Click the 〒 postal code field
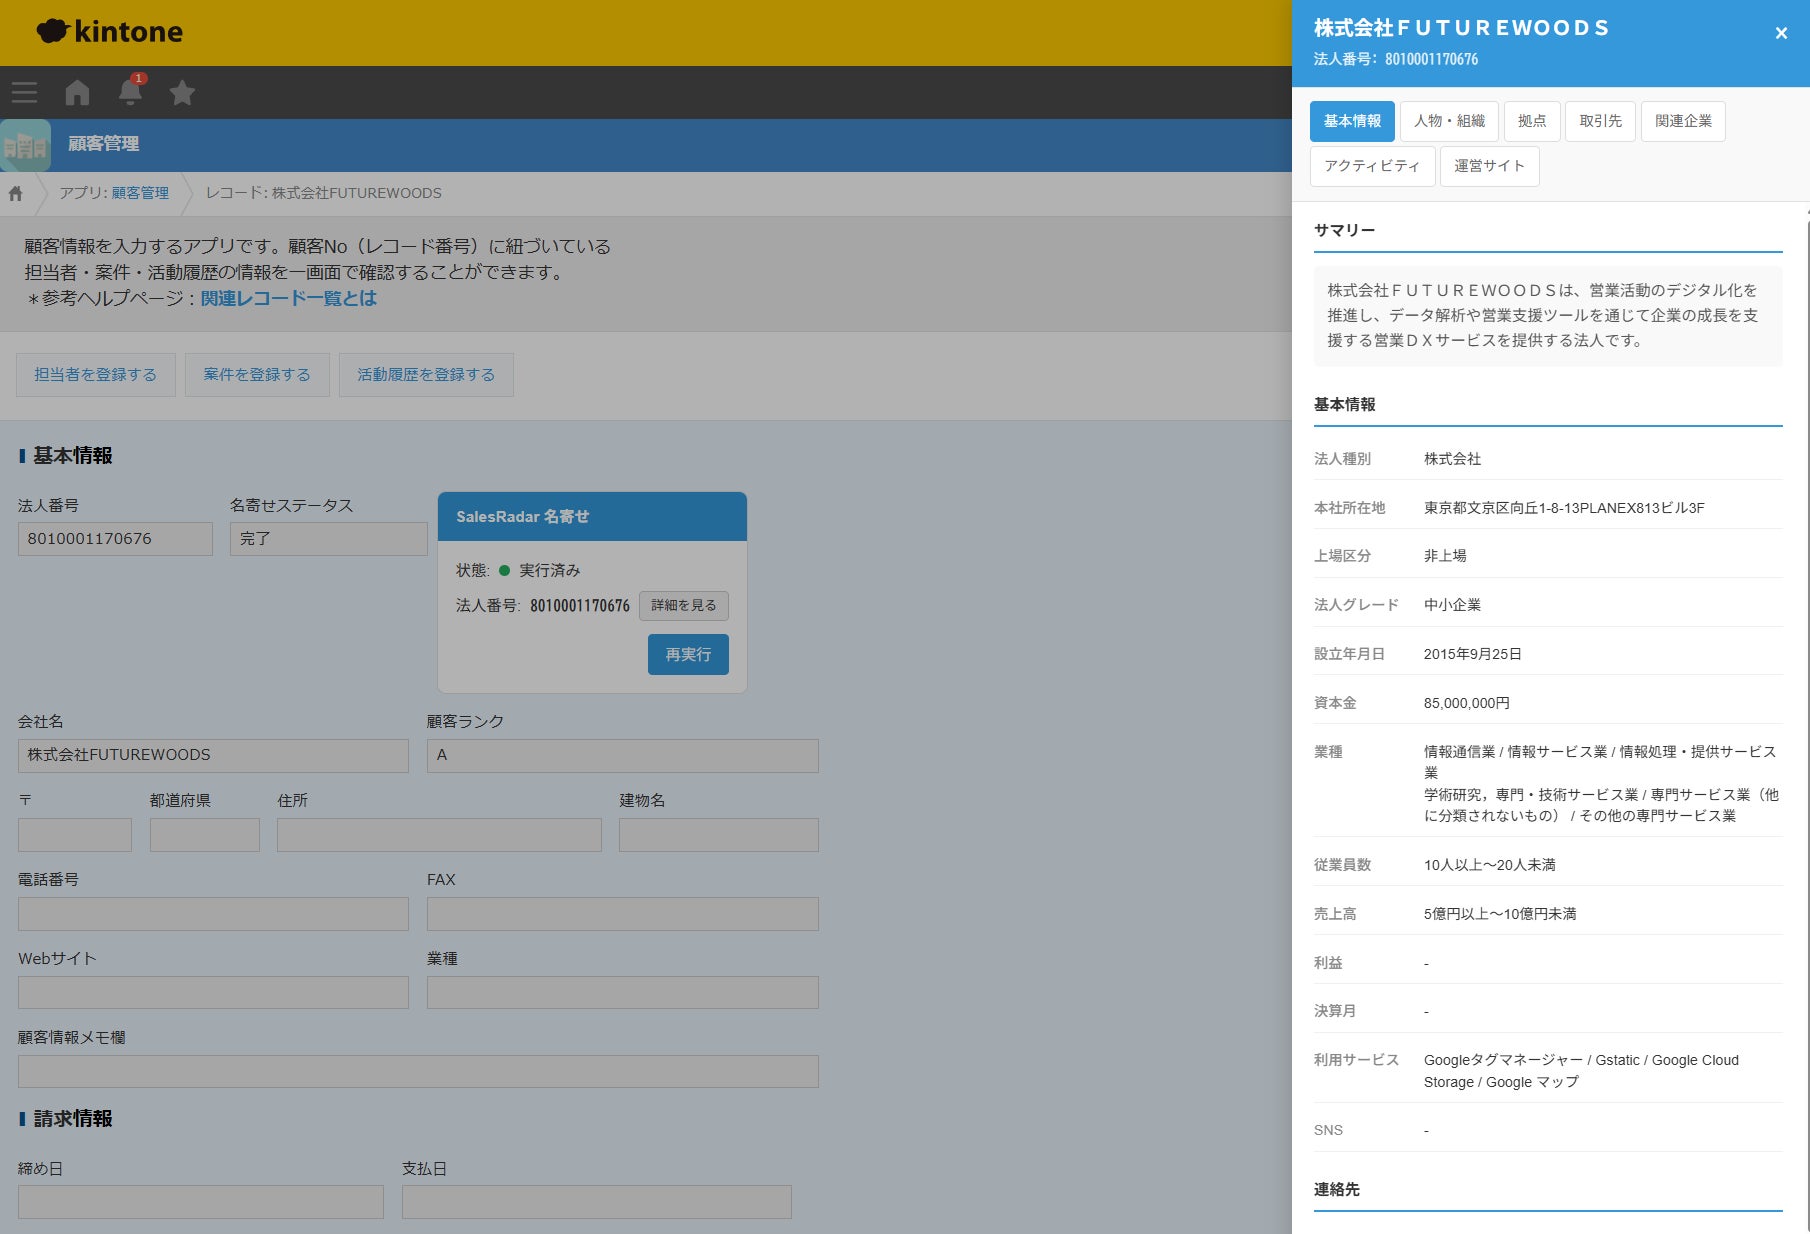The height and width of the screenshot is (1234, 1810). coord(75,835)
